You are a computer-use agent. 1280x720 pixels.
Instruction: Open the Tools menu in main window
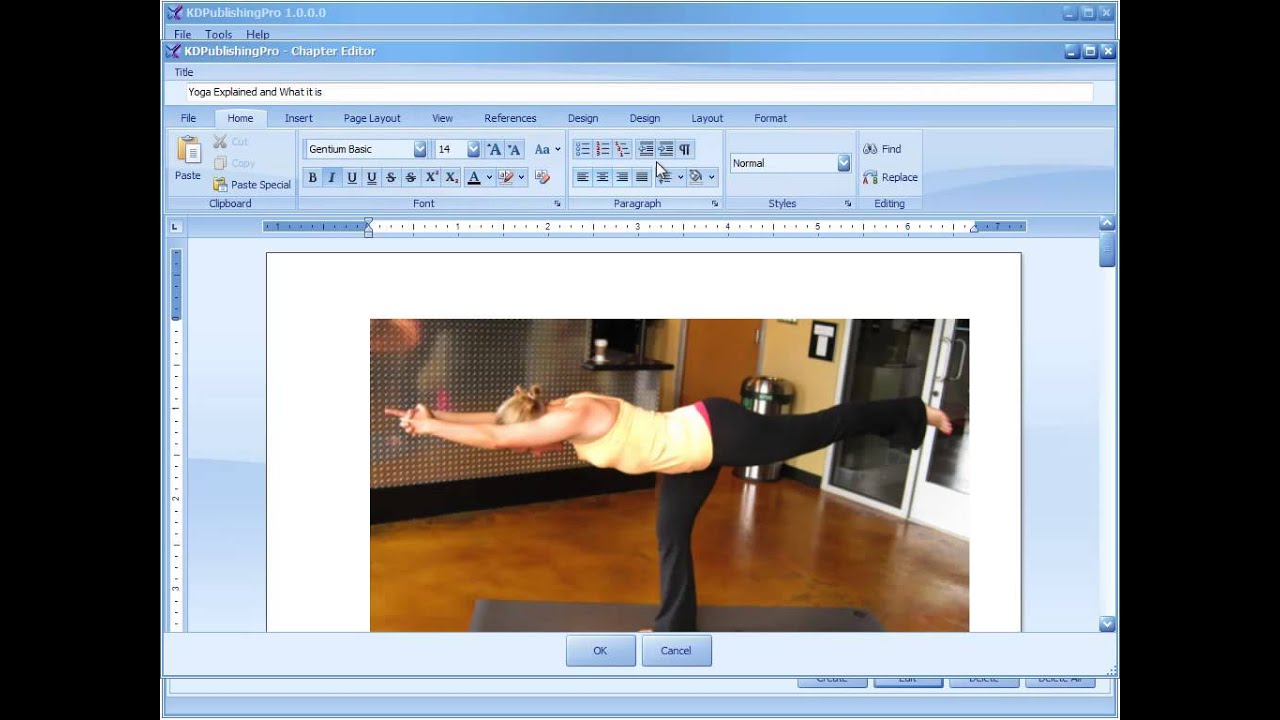218,34
